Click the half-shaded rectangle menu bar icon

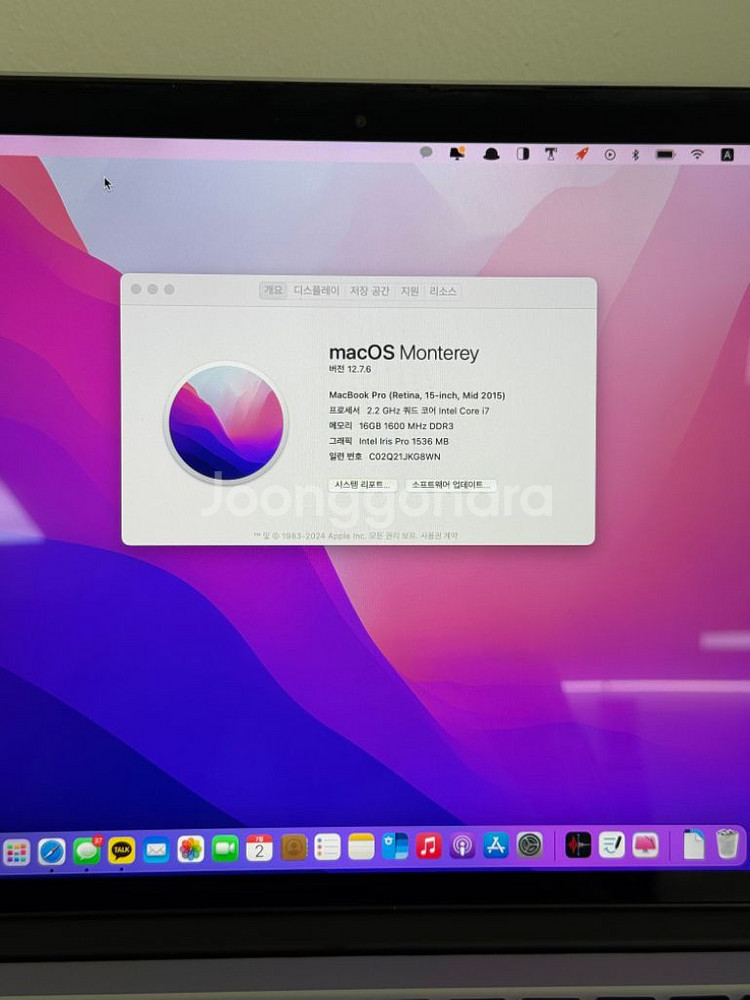(523, 154)
